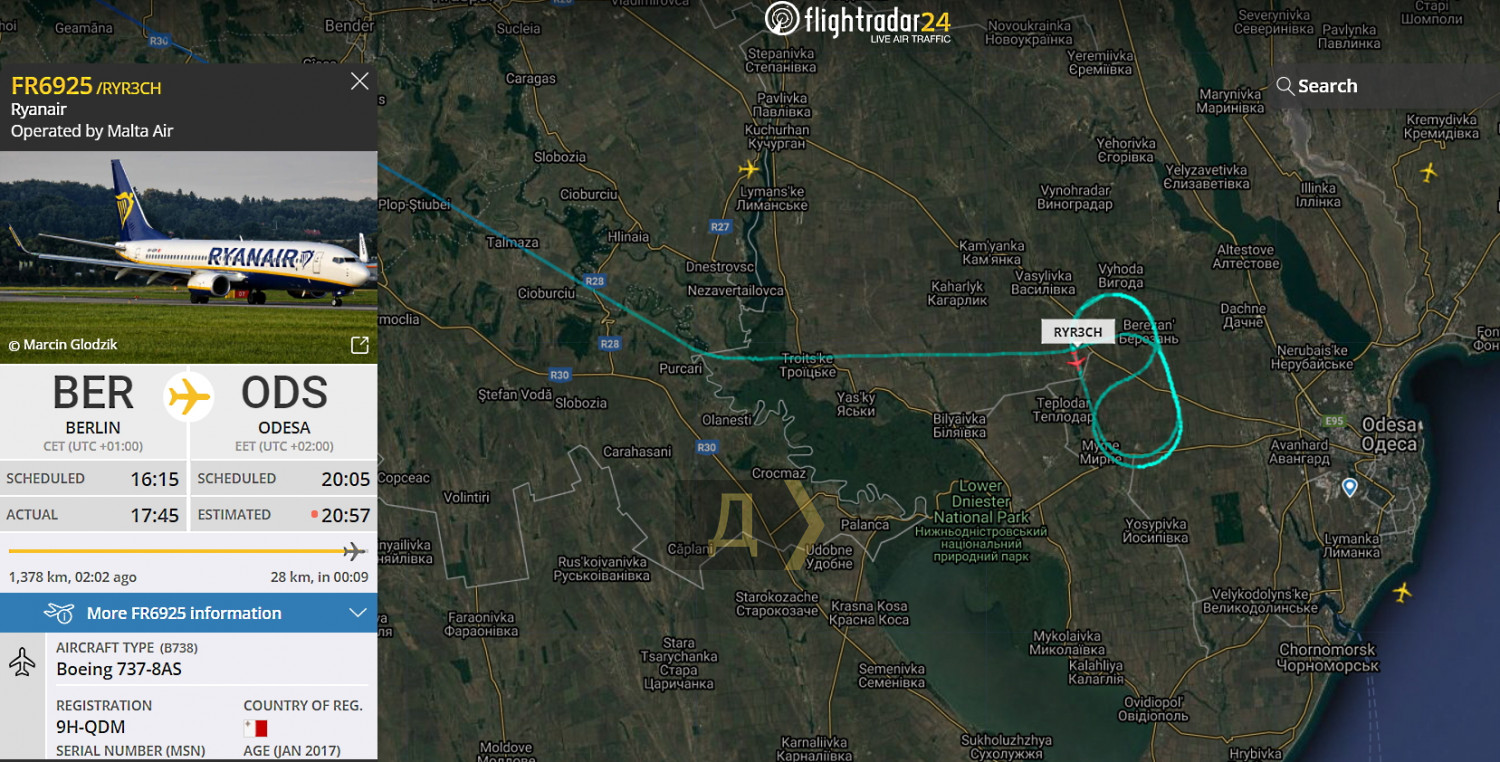Viewport: 1500px width, 762px height.
Task: Click the FR6925 flight number heading
Action: point(52,86)
